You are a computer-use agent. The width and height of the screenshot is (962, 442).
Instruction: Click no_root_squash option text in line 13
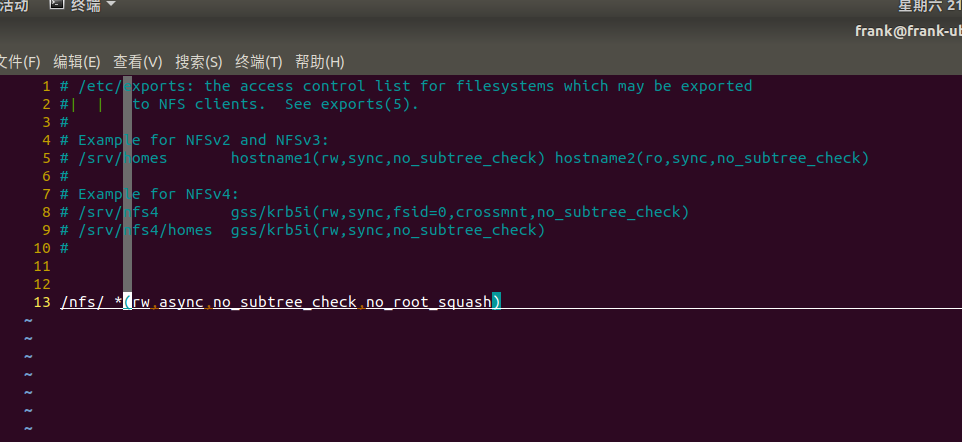[x=429, y=302]
